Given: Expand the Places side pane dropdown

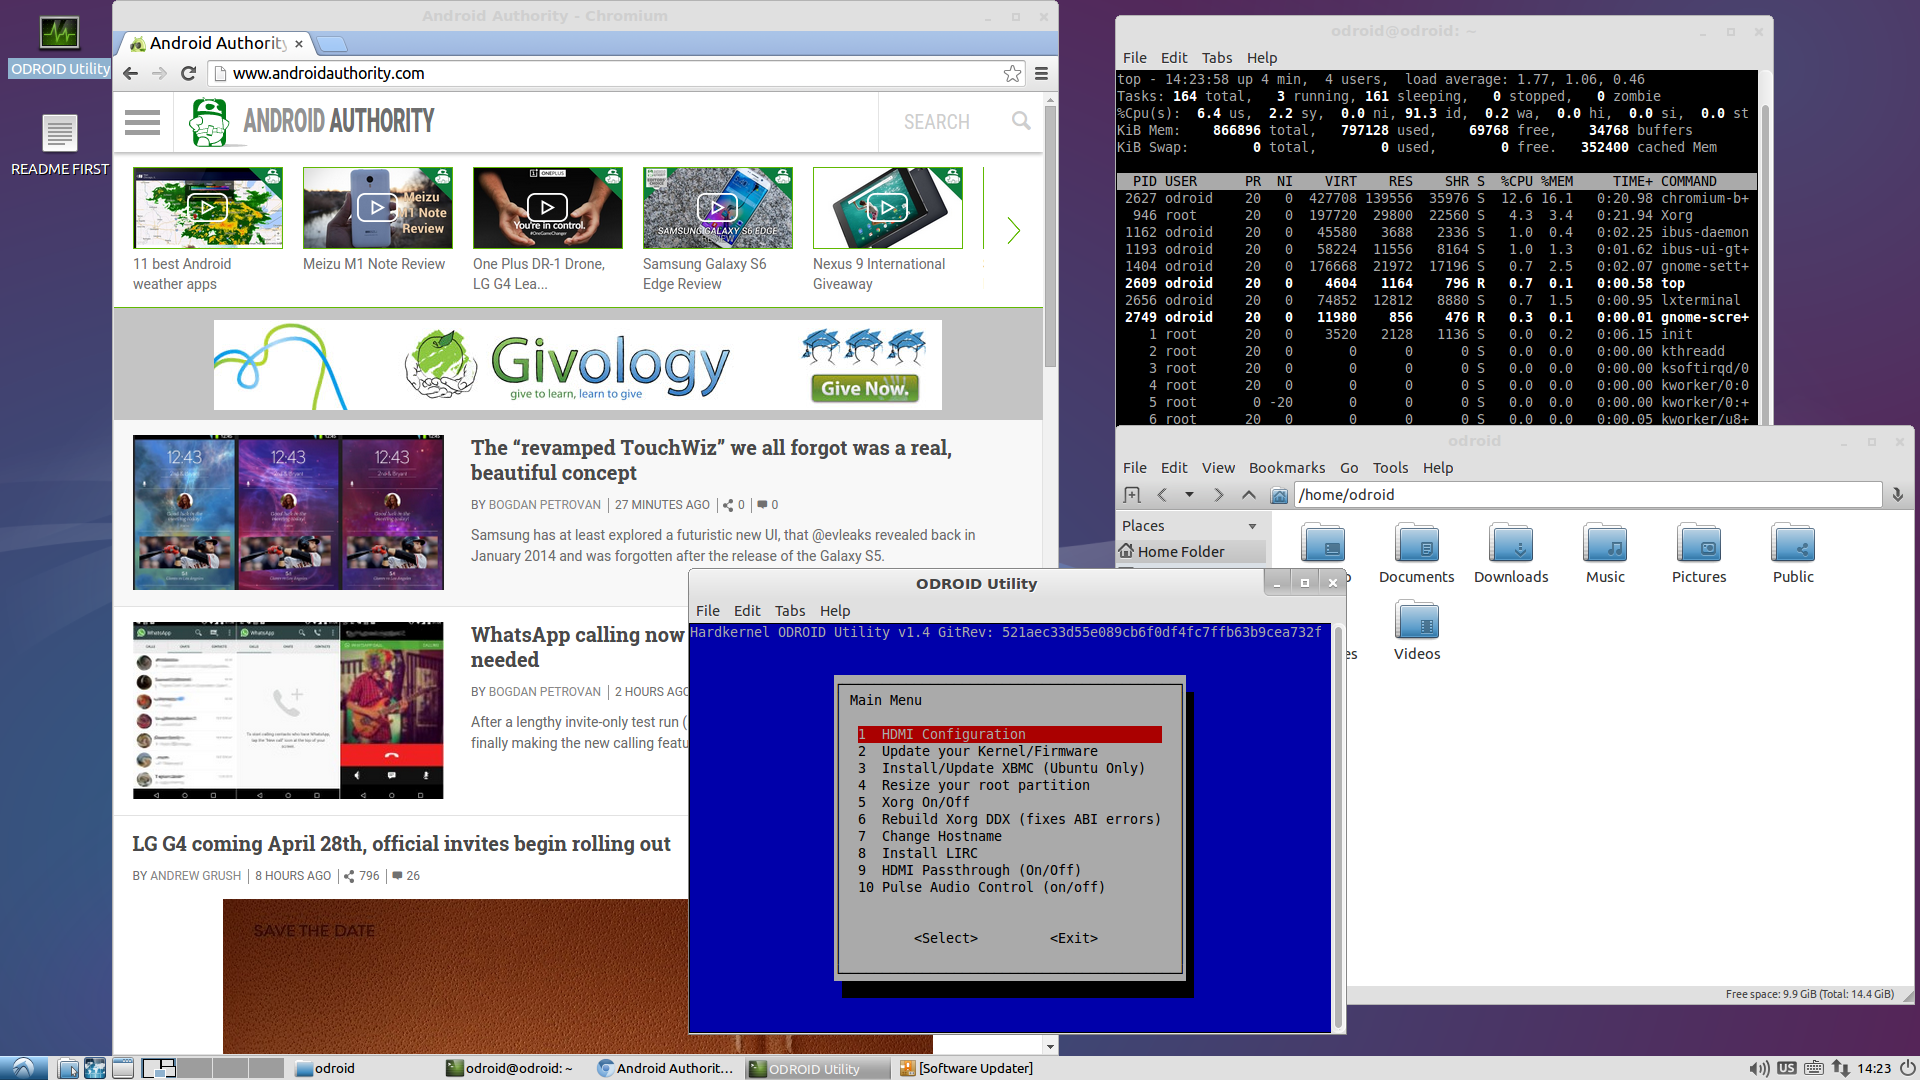Looking at the screenshot, I should [x=1252, y=526].
